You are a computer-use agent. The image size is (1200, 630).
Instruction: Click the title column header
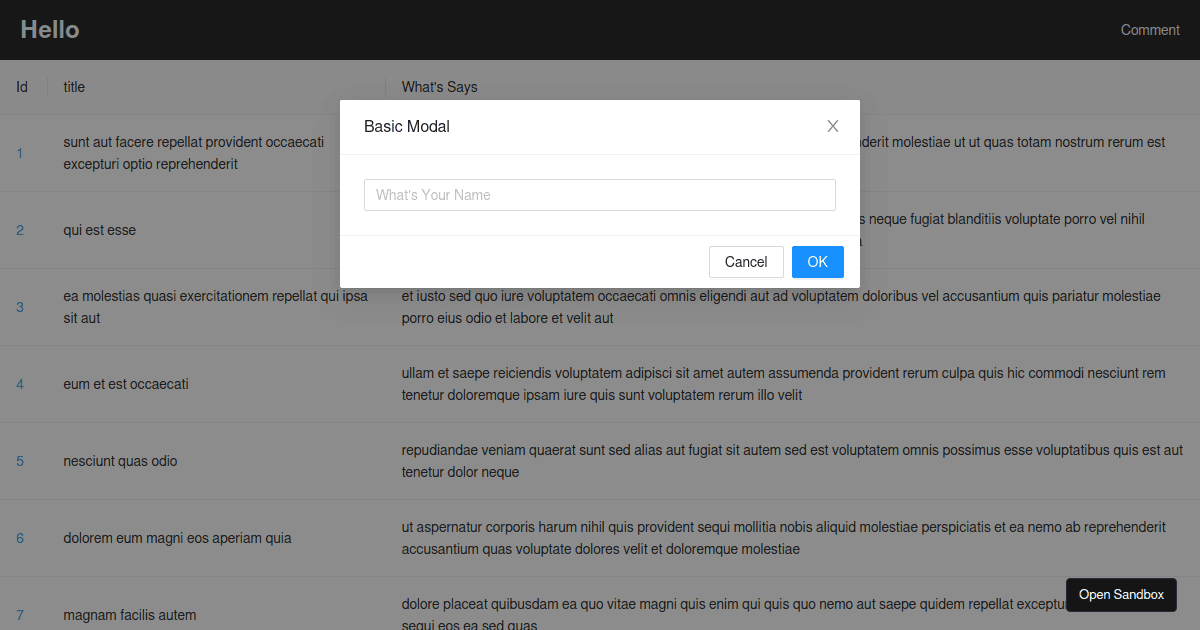(x=73, y=87)
